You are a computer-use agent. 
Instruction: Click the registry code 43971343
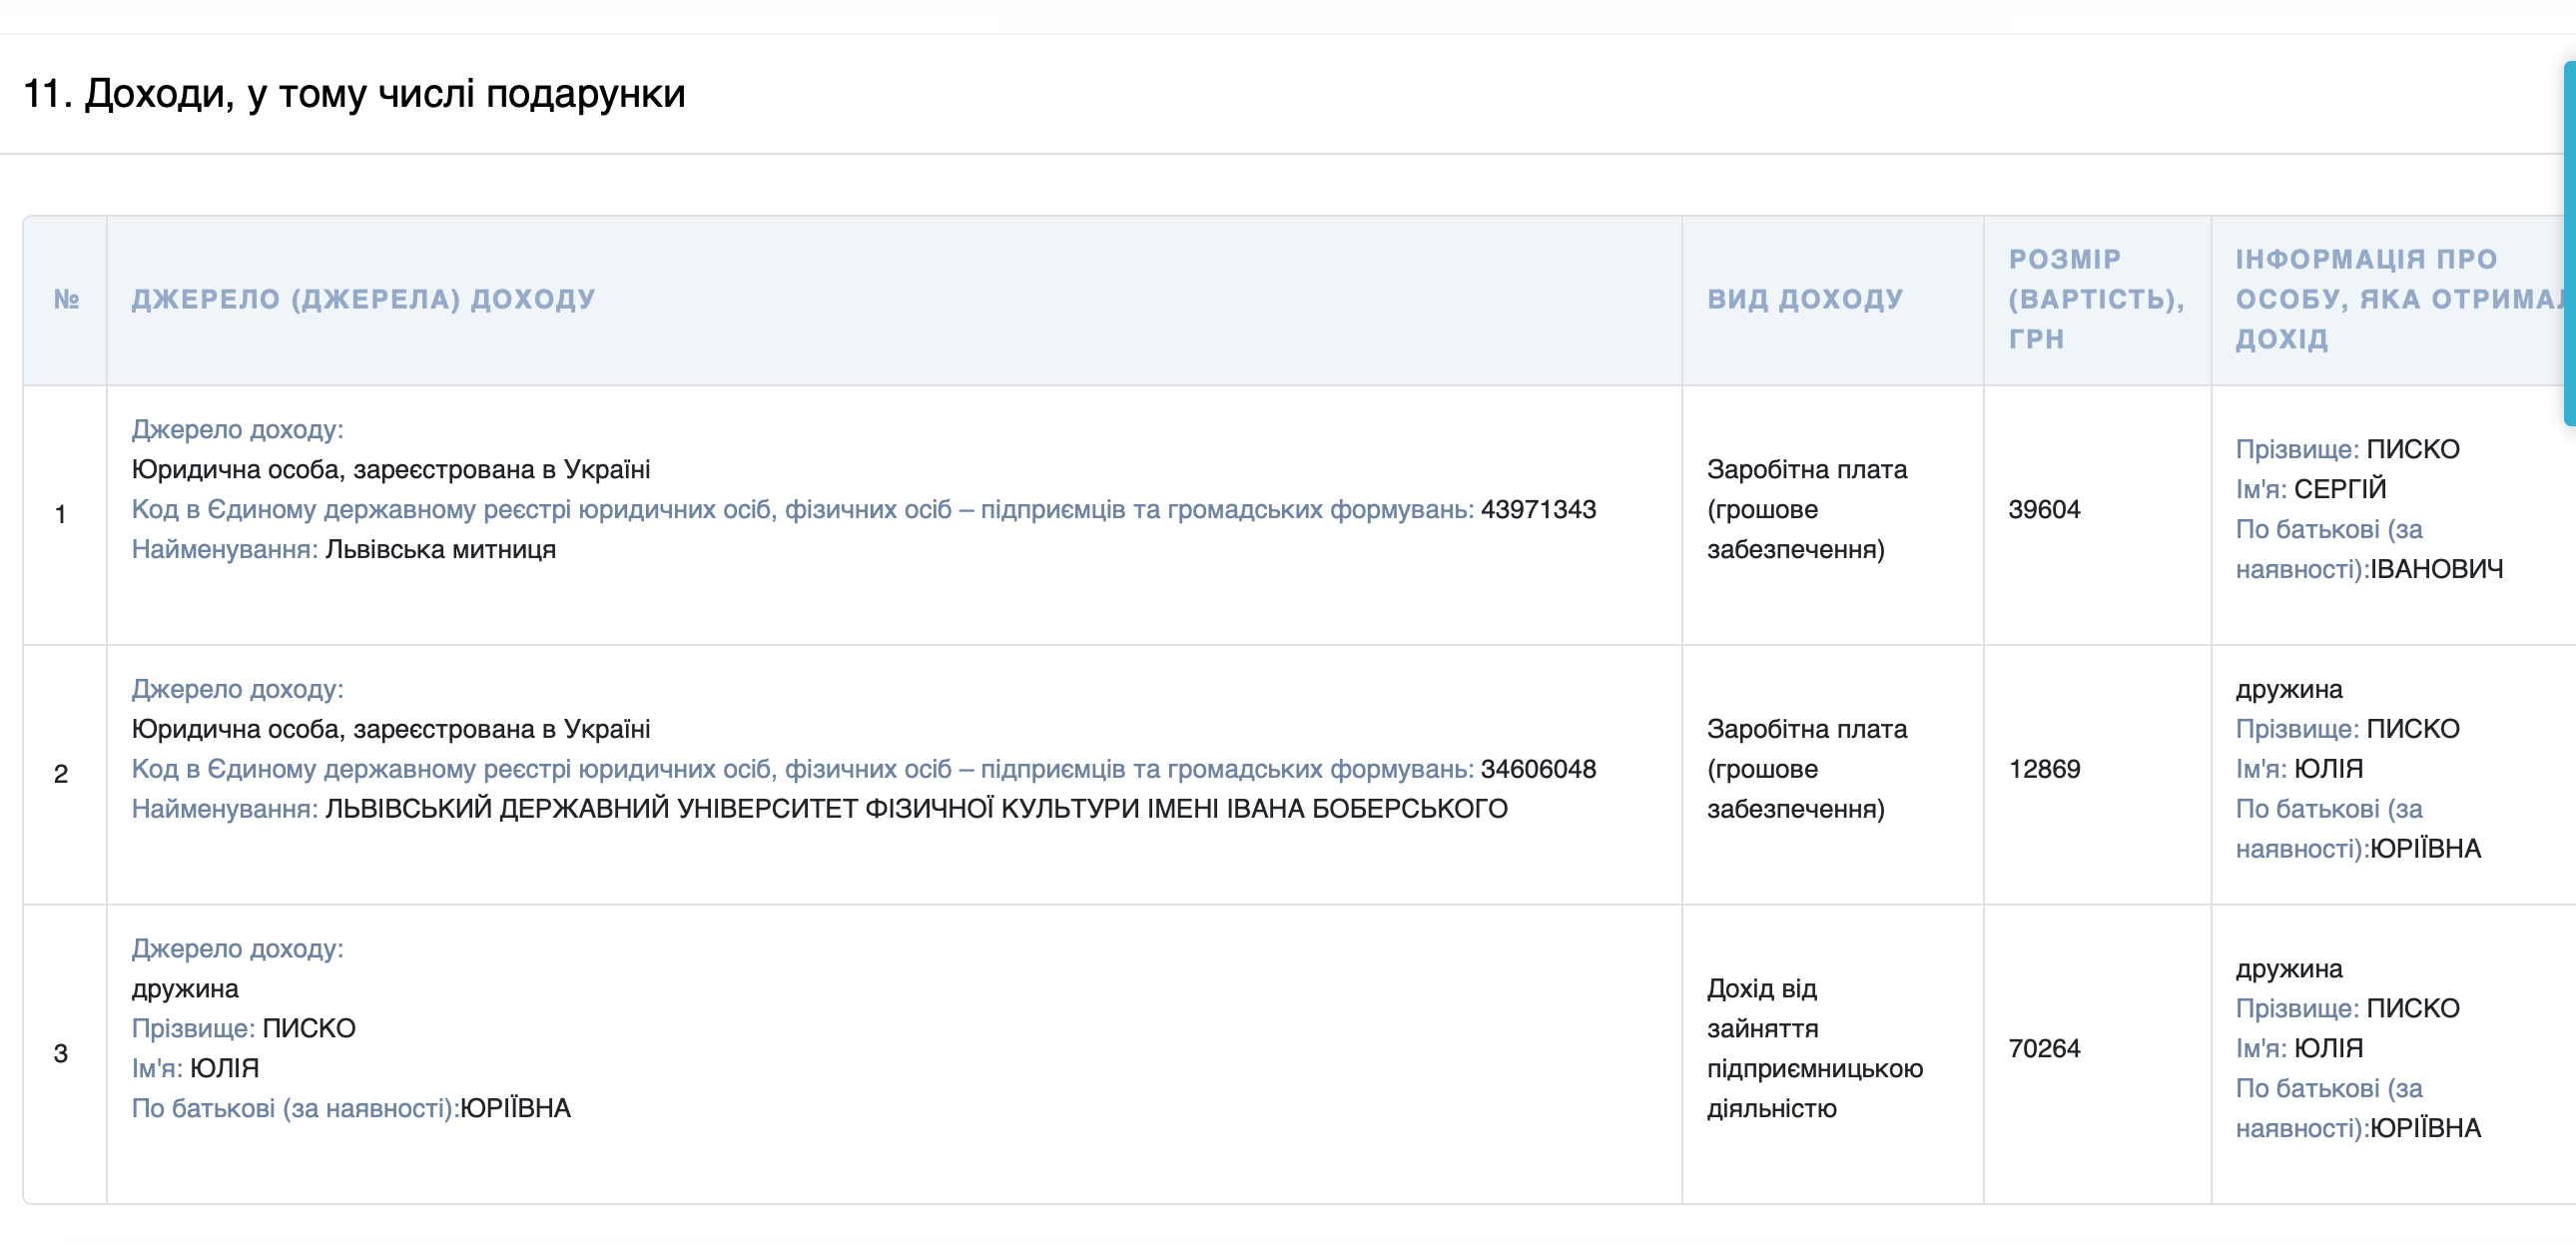1538,510
